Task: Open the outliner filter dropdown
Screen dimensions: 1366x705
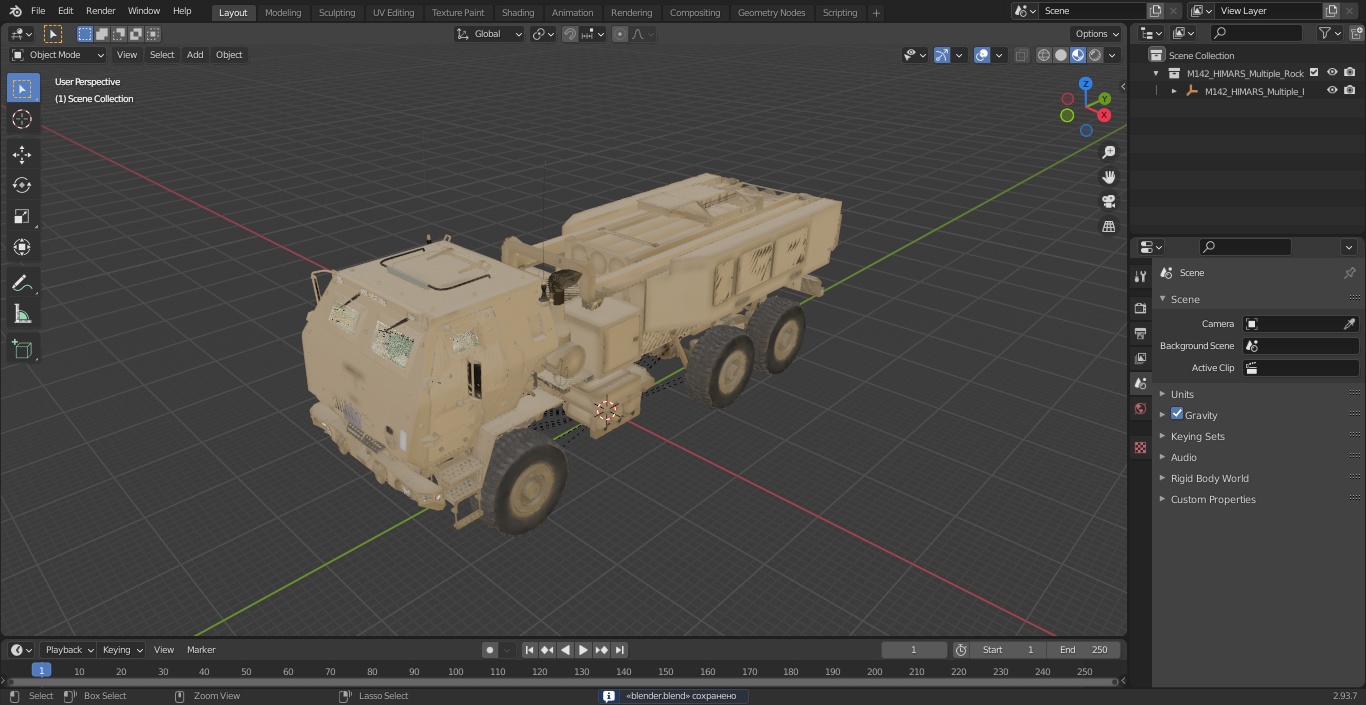Action: (1329, 33)
